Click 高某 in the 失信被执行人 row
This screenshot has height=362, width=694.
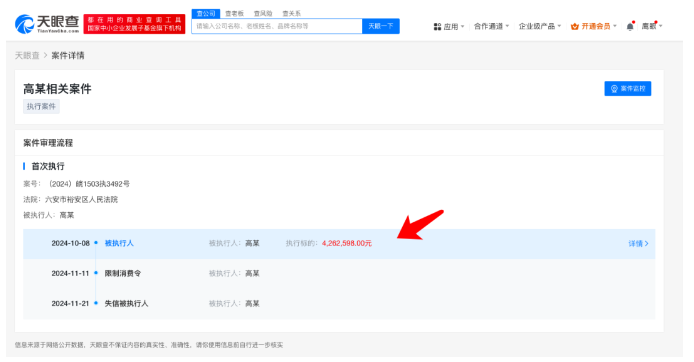[252, 304]
